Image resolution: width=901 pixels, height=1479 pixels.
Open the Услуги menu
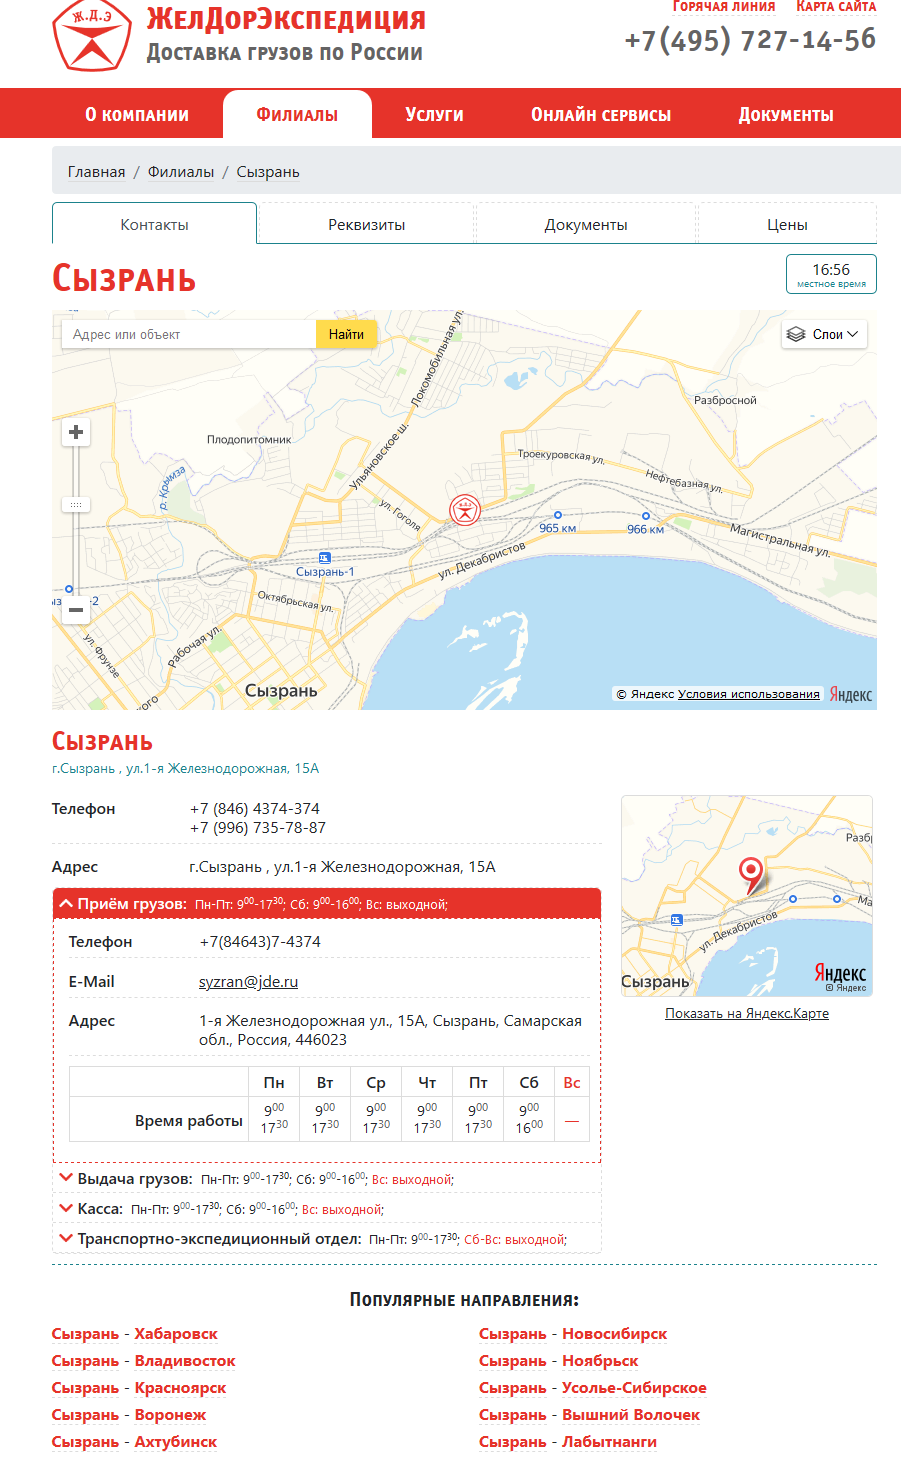click(434, 114)
